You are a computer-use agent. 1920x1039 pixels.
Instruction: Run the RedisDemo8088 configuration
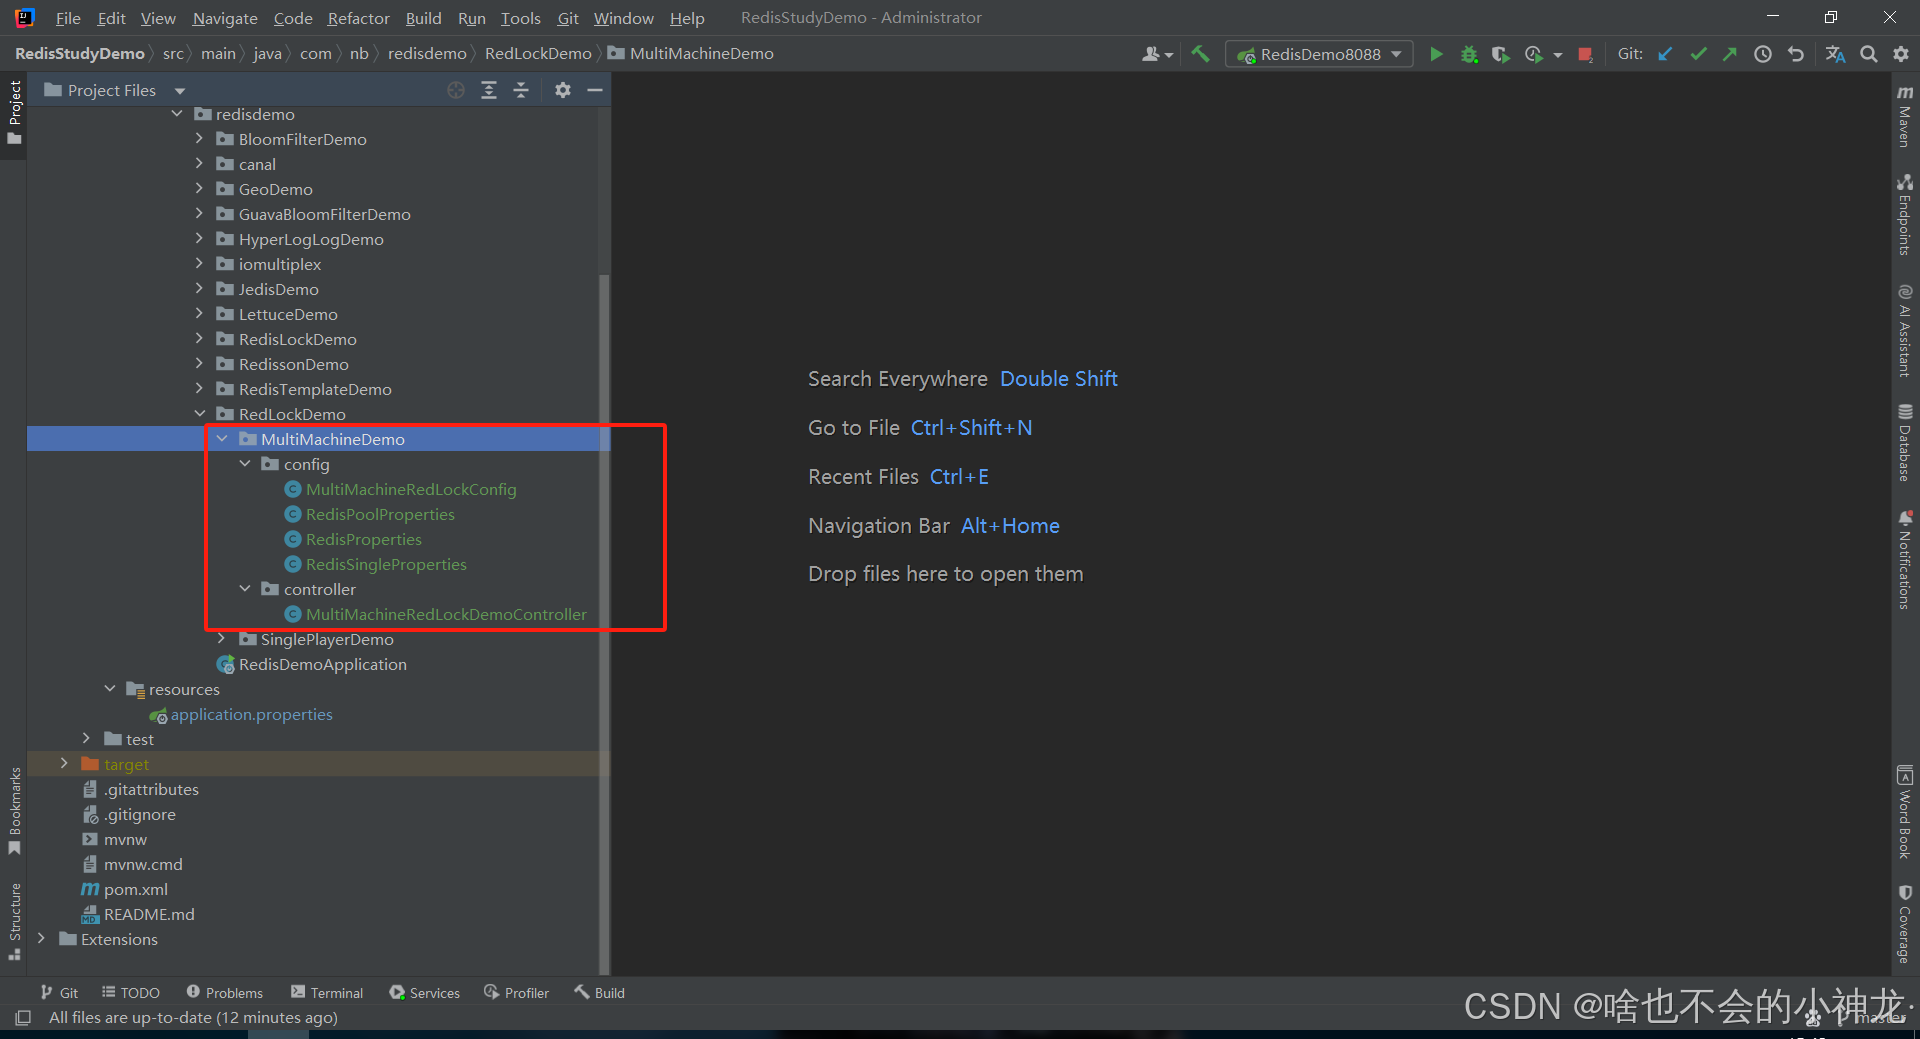pyautogui.click(x=1436, y=54)
